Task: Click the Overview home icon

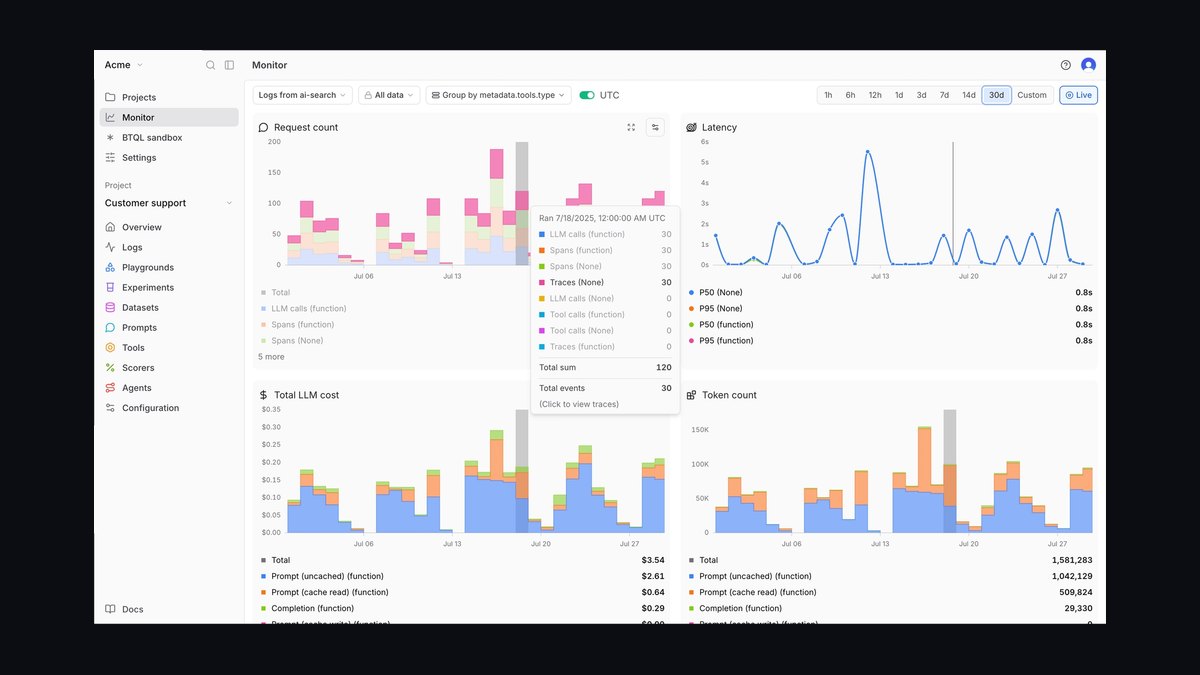Action: coord(111,227)
